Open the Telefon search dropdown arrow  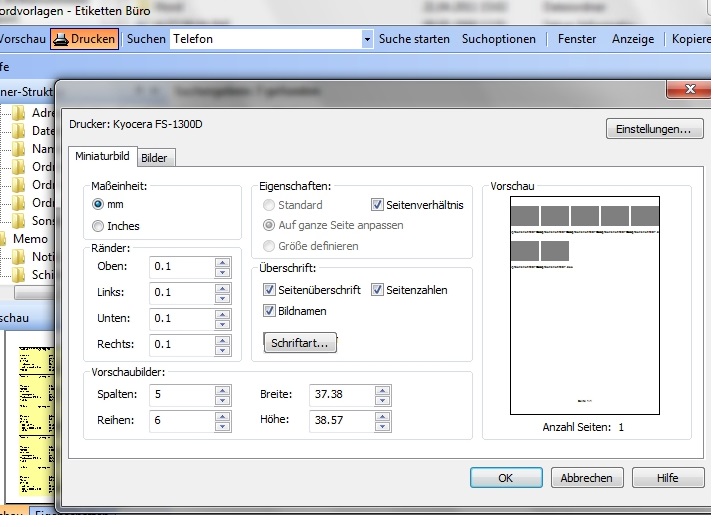click(x=367, y=39)
